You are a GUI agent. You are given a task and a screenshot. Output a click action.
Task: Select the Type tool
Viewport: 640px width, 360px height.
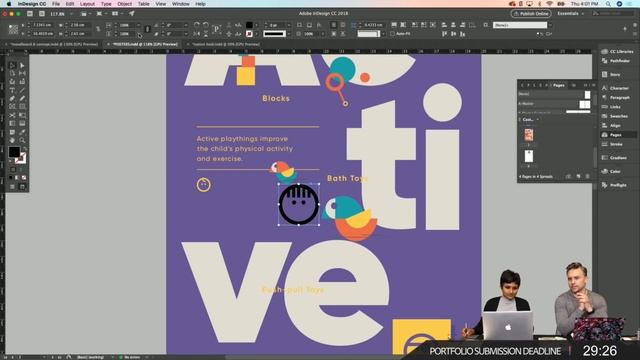[12, 90]
